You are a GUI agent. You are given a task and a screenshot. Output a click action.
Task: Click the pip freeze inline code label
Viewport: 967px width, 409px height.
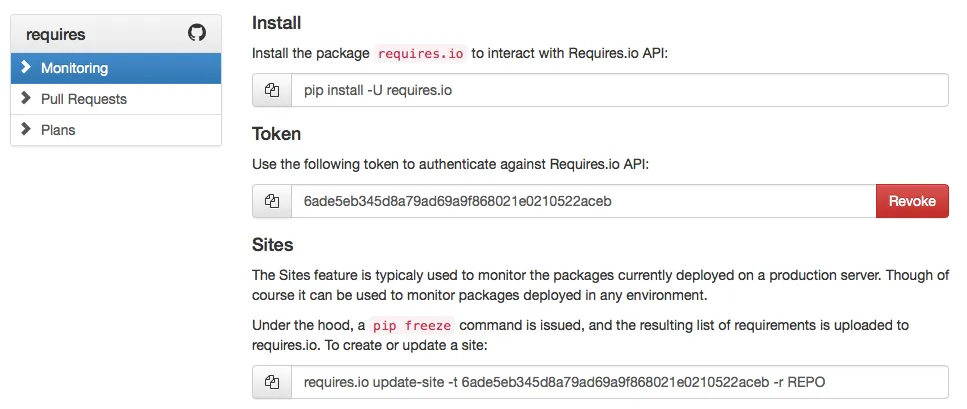click(x=411, y=325)
